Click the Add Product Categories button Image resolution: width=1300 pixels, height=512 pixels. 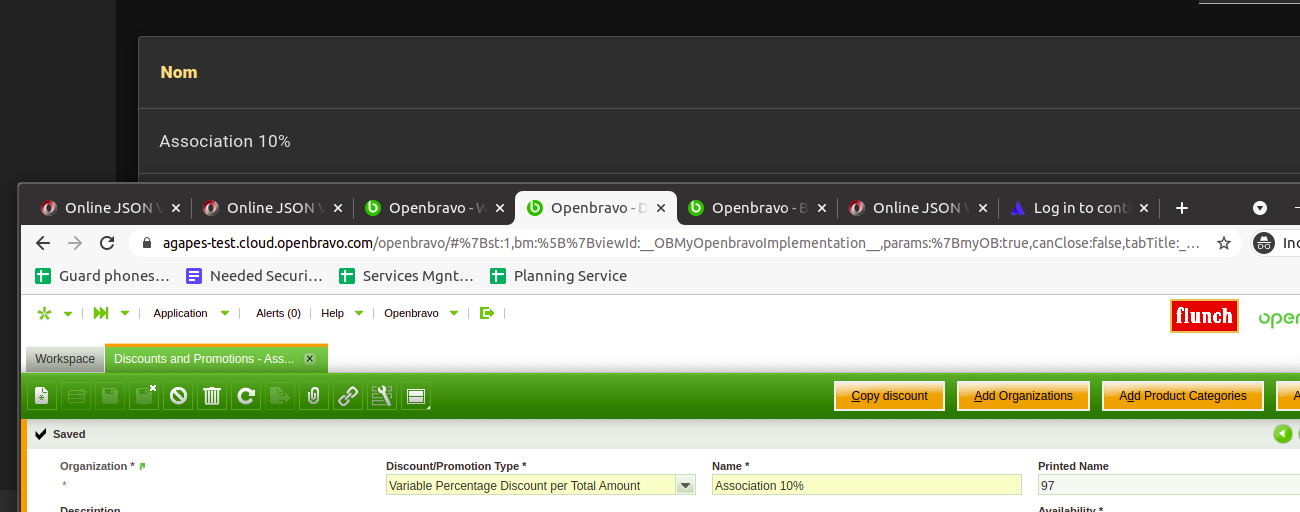click(1182, 396)
